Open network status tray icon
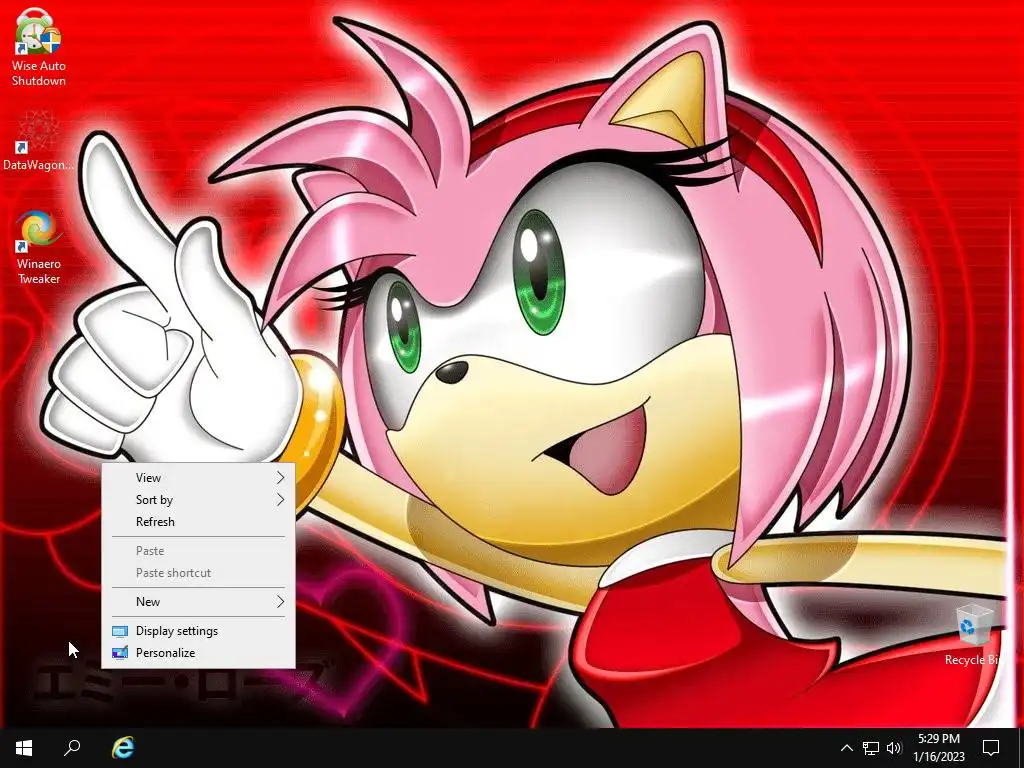 871,748
